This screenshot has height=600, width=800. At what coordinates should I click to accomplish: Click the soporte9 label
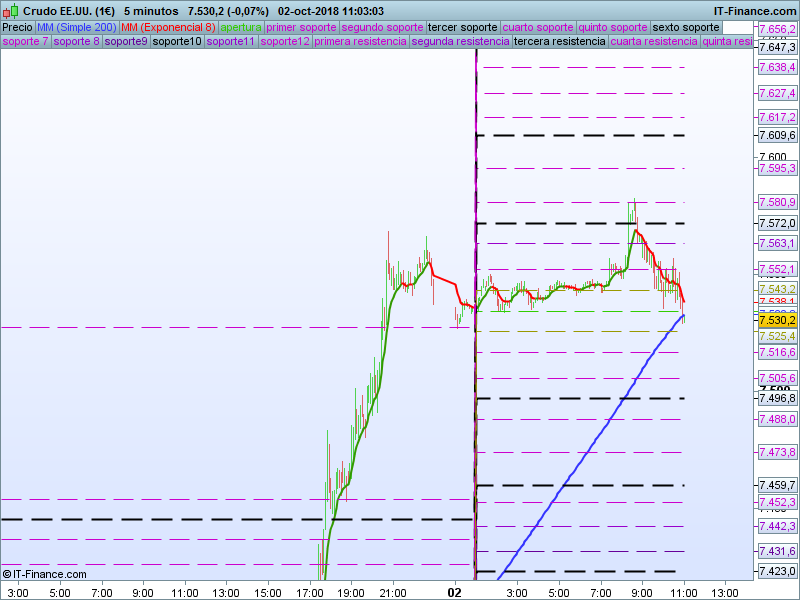126,41
